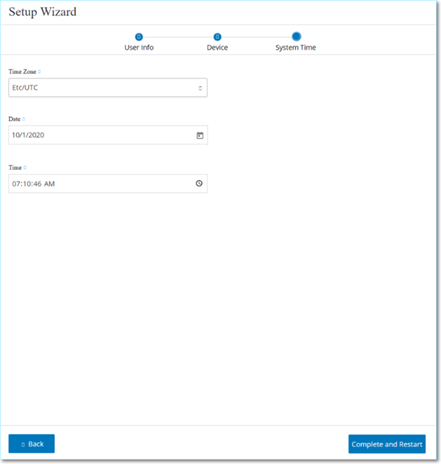441x464 pixels.
Task: Click the AM period in Time field
Action: click(49, 184)
